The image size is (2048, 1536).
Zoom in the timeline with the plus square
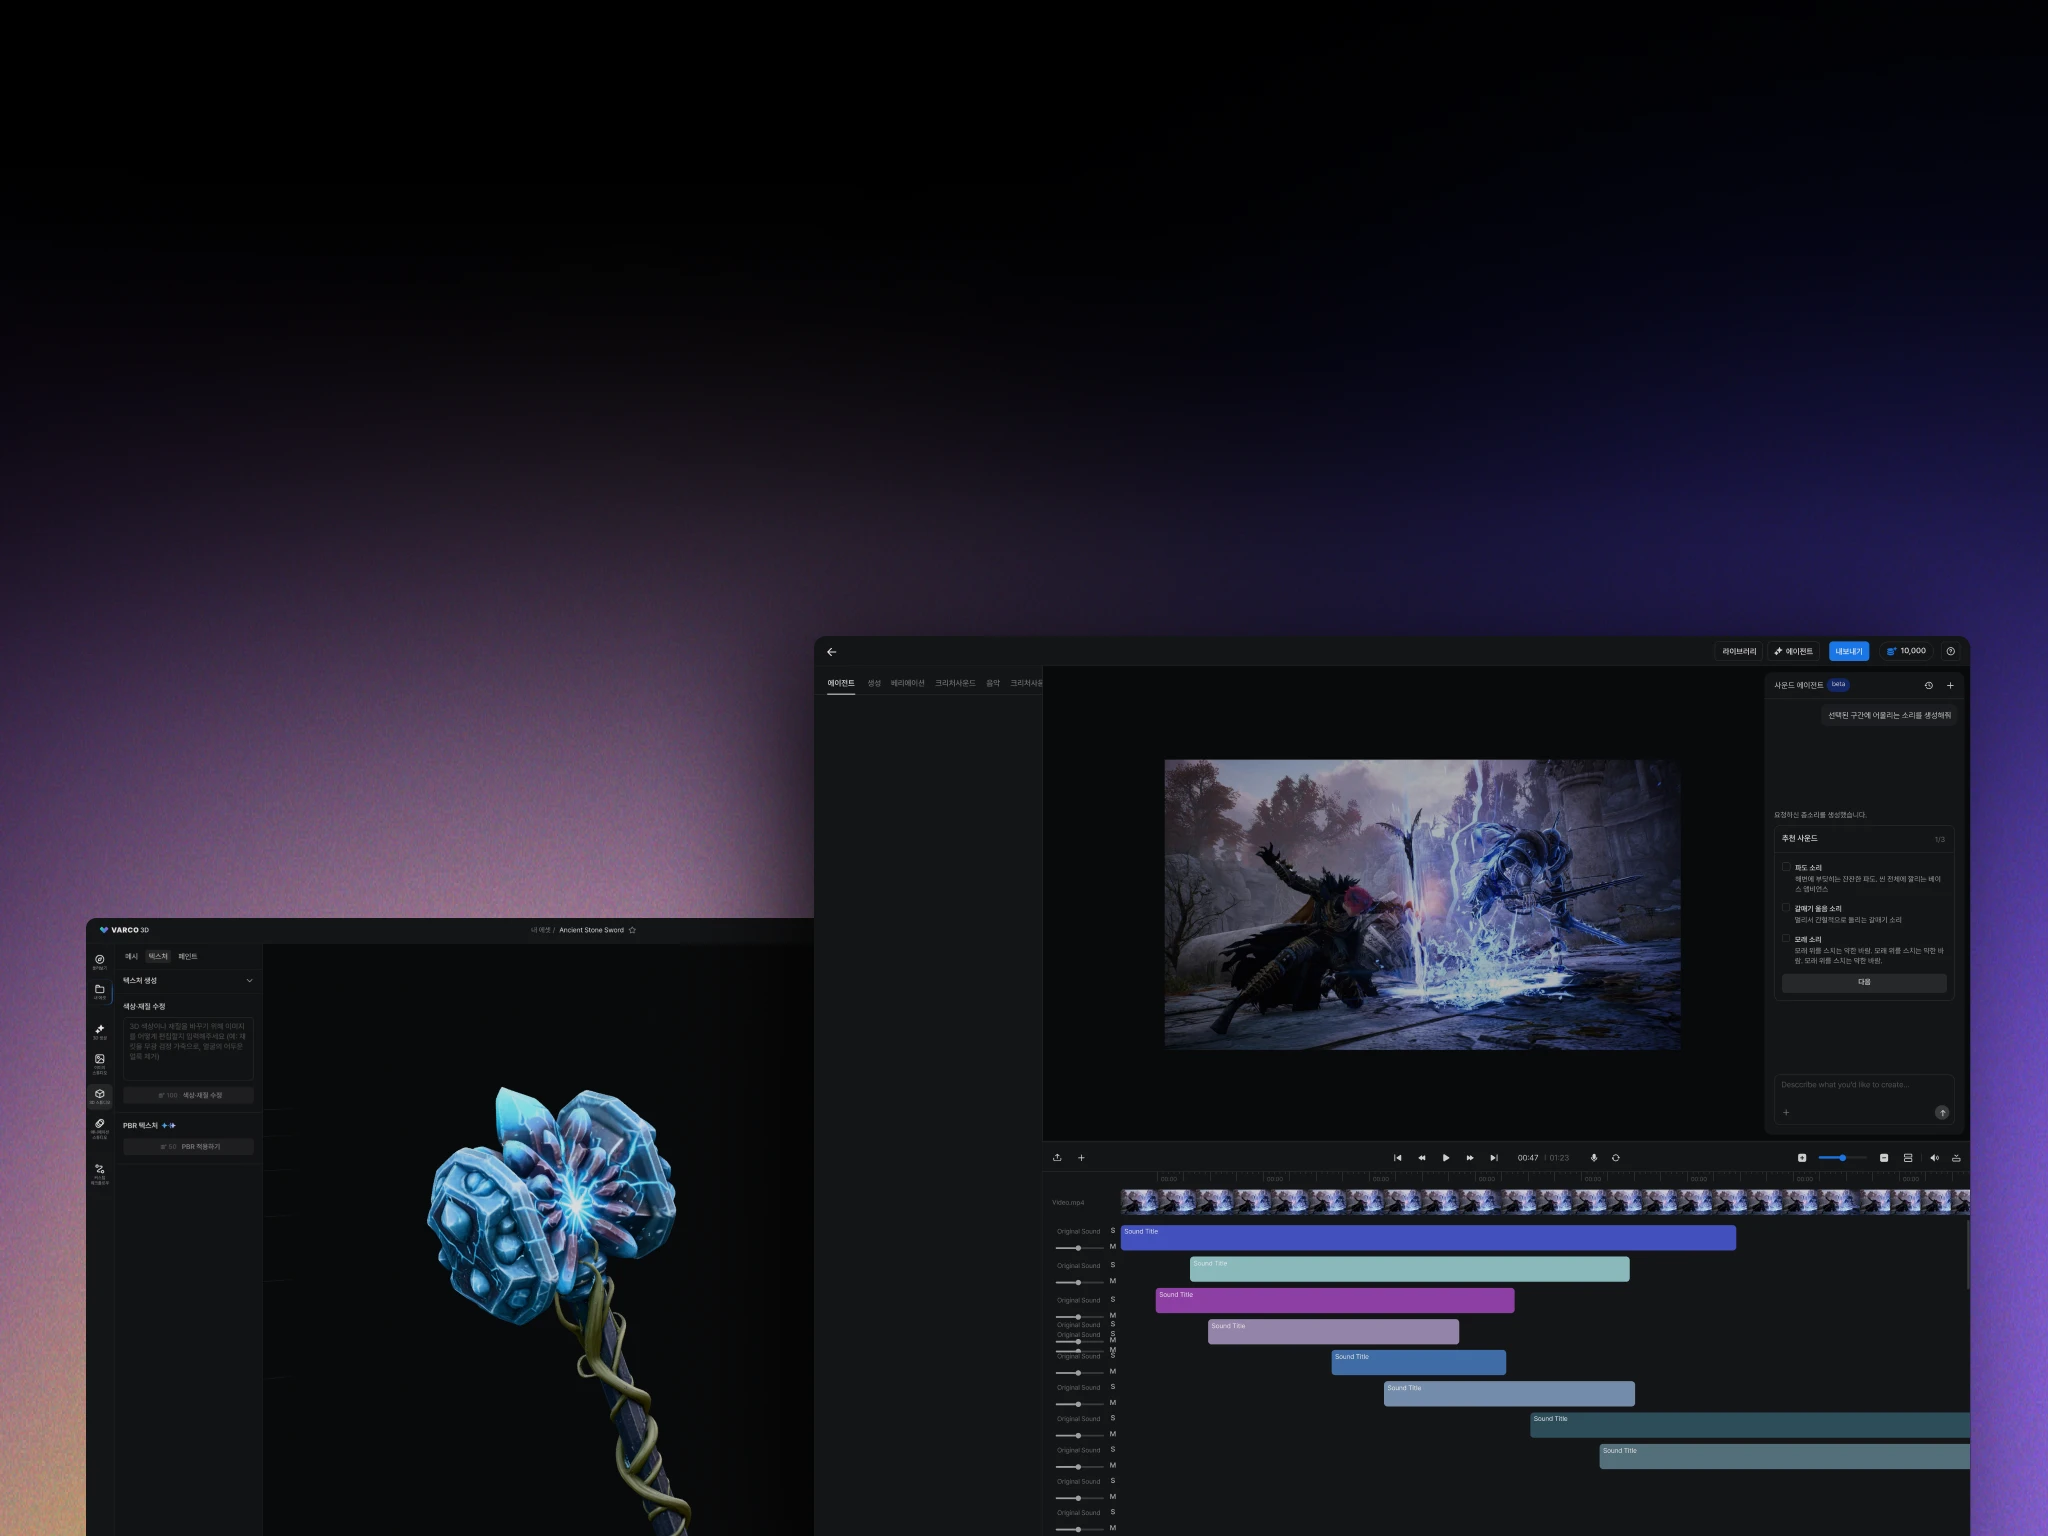1802,1158
